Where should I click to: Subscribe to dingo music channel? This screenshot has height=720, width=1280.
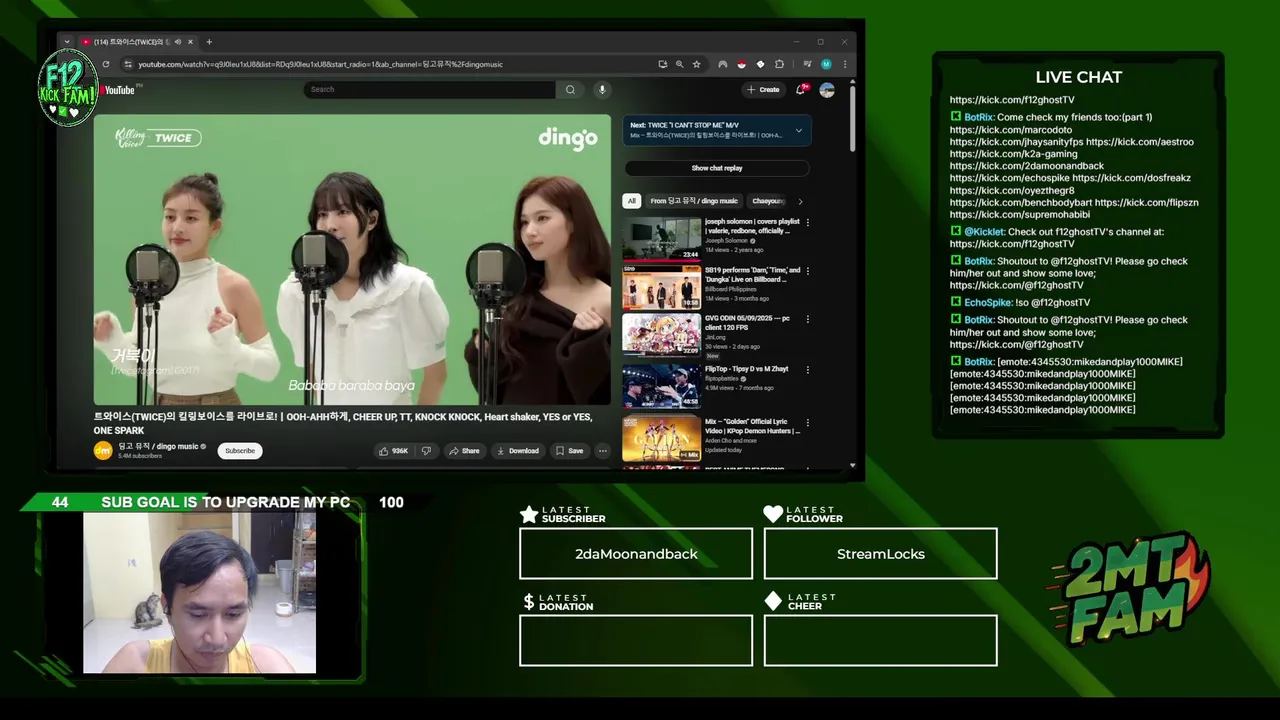tap(240, 451)
